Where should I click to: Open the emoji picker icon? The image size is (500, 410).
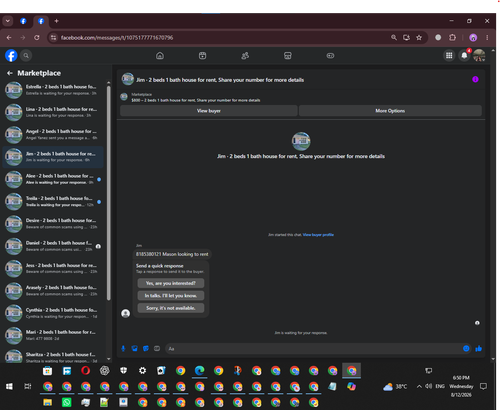pyautogui.click(x=466, y=349)
